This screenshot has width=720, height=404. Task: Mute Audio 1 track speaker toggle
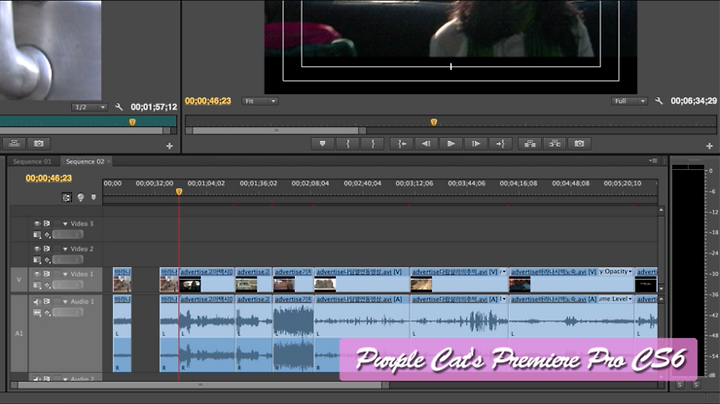[37, 302]
